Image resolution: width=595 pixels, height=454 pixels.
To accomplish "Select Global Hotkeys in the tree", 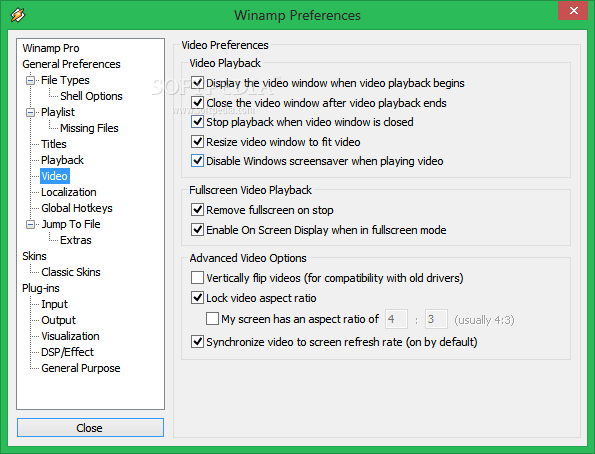I will coord(77,208).
